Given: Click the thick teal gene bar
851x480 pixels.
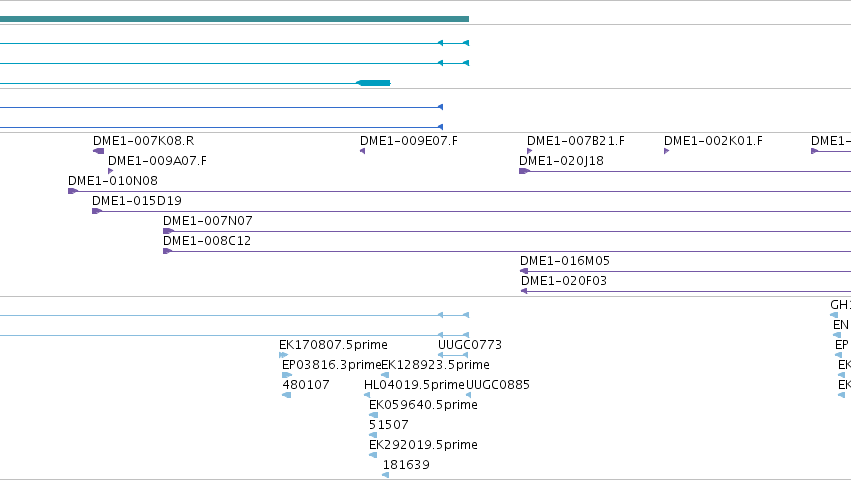Looking at the screenshot, I should 234,19.
